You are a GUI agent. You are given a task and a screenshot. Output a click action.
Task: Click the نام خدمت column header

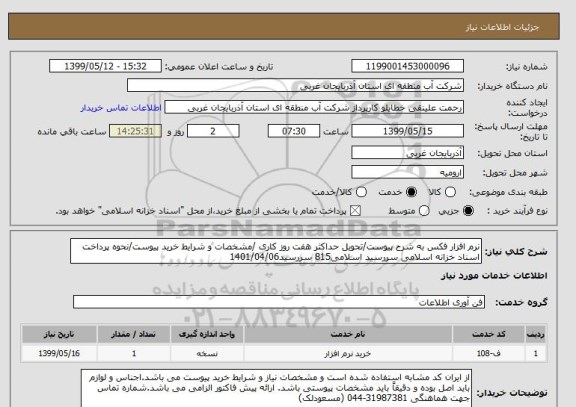pyautogui.click(x=348, y=334)
